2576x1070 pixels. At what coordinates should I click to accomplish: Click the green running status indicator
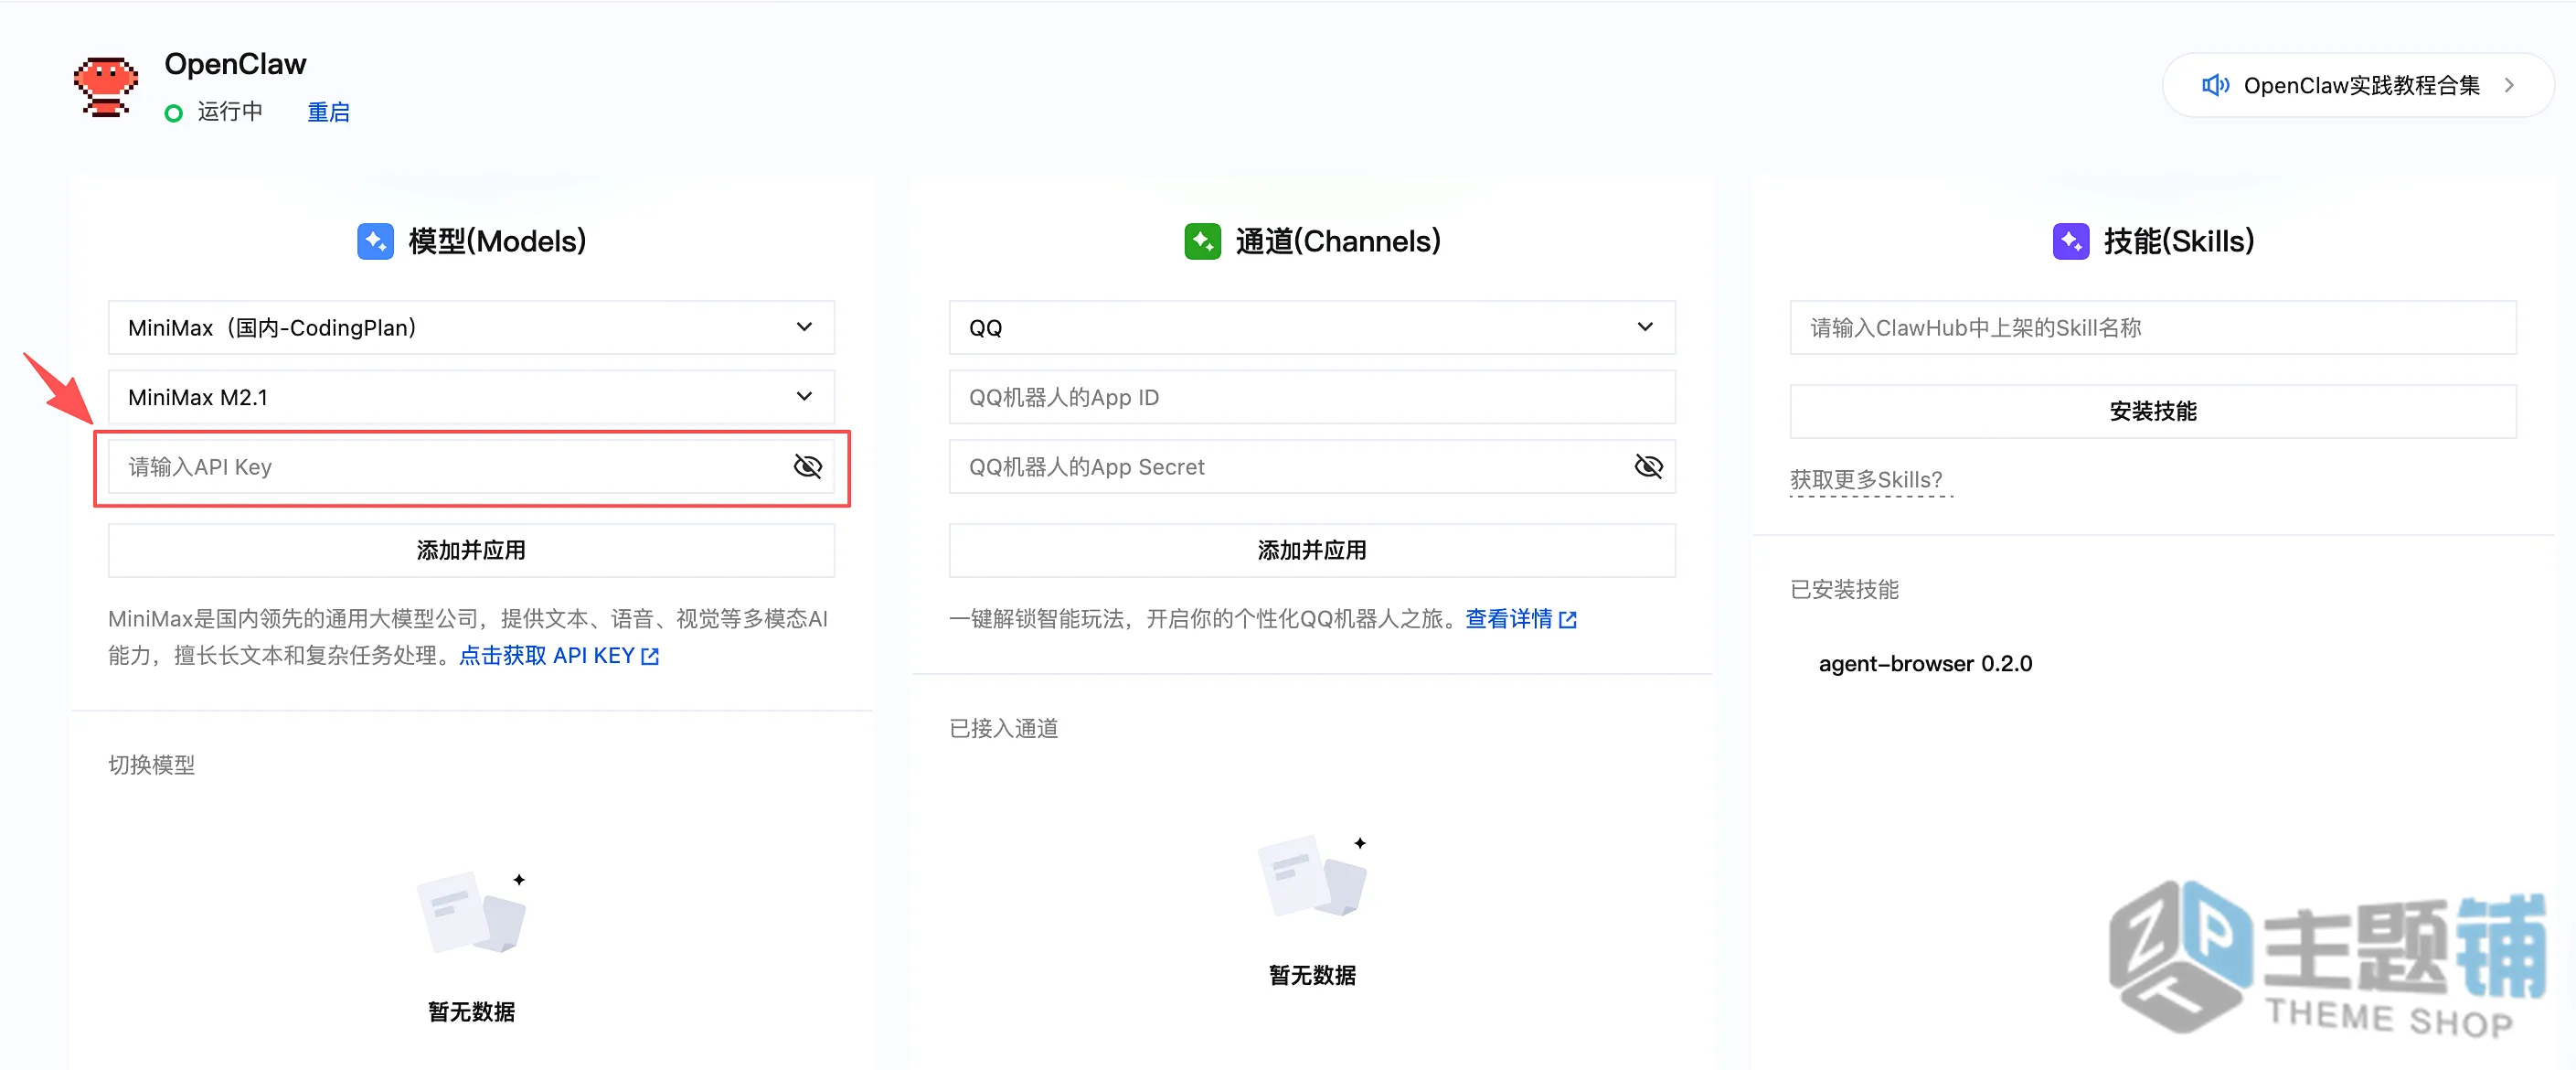point(174,113)
